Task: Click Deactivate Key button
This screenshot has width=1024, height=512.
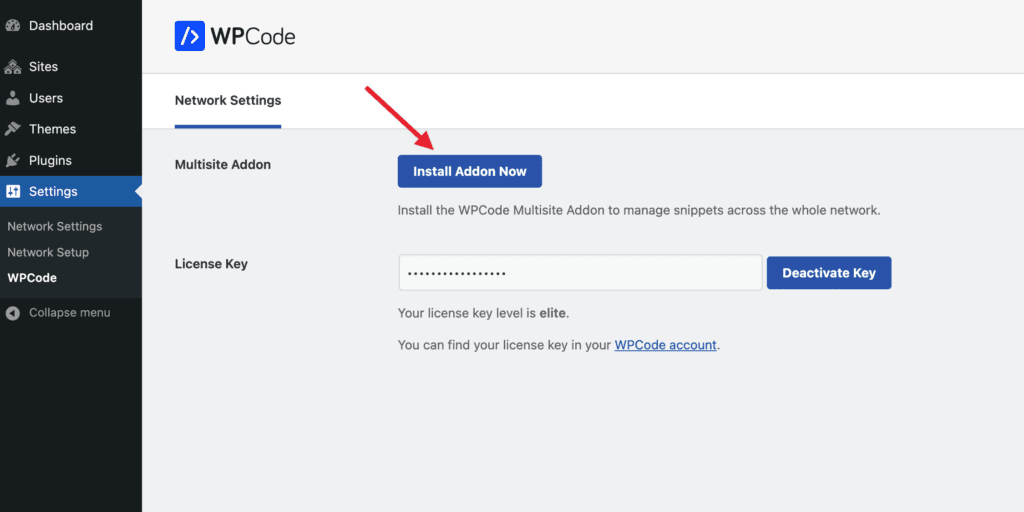Action: point(829,273)
